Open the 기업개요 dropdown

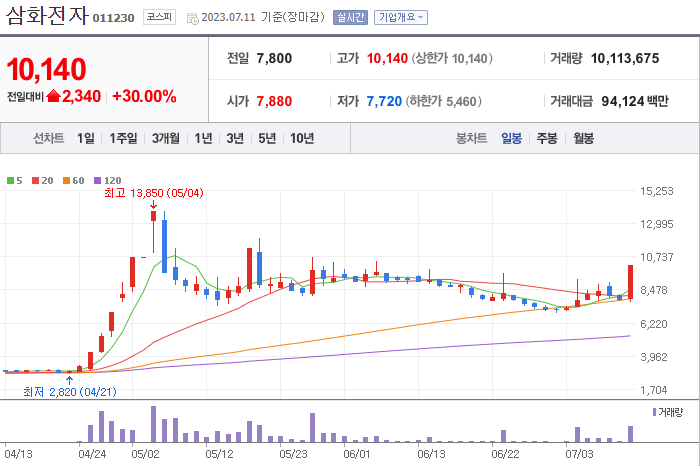click(x=400, y=17)
